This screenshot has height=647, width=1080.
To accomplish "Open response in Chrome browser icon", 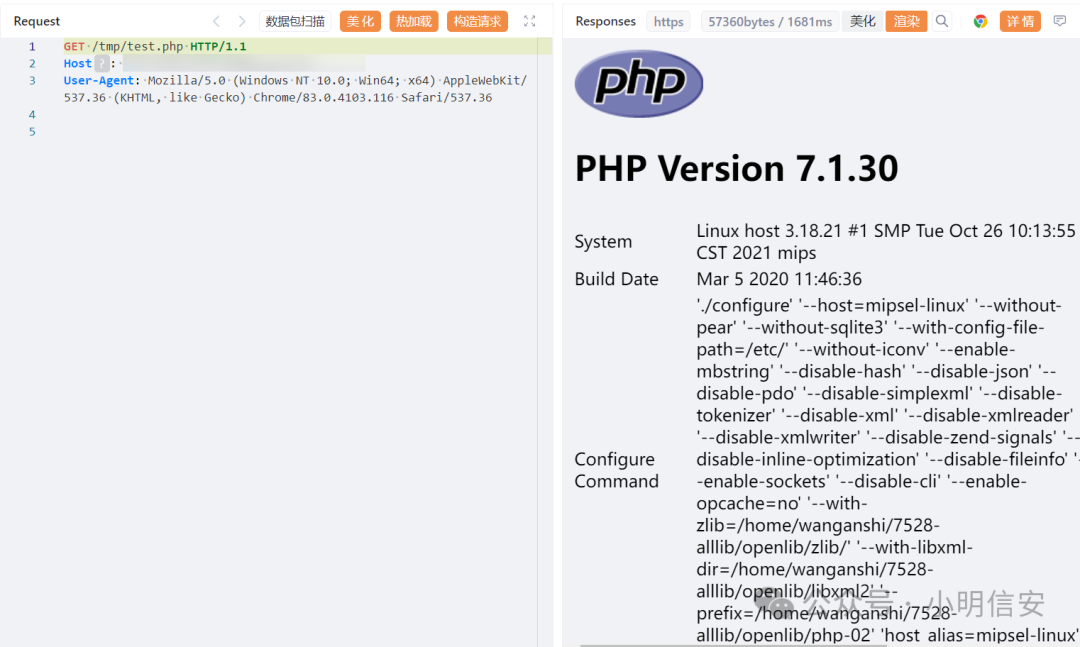I will [x=980, y=21].
